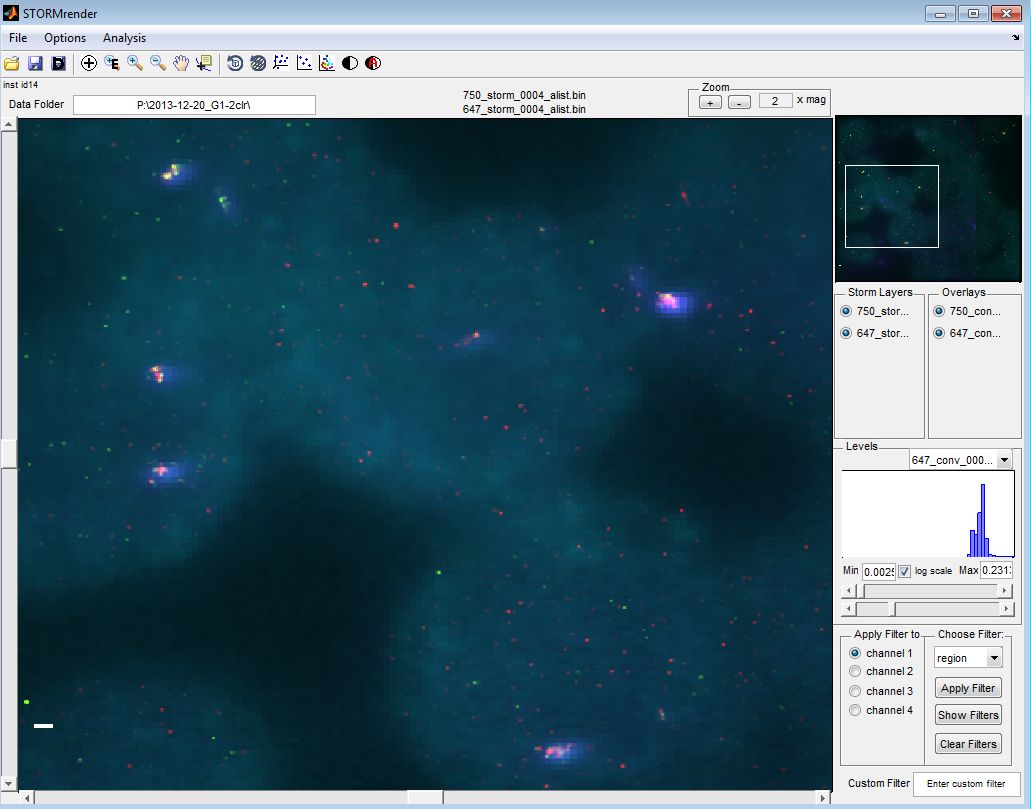The width and height of the screenshot is (1031, 809).
Task: Click the dark floppy disk save-image icon
Action: point(59,63)
